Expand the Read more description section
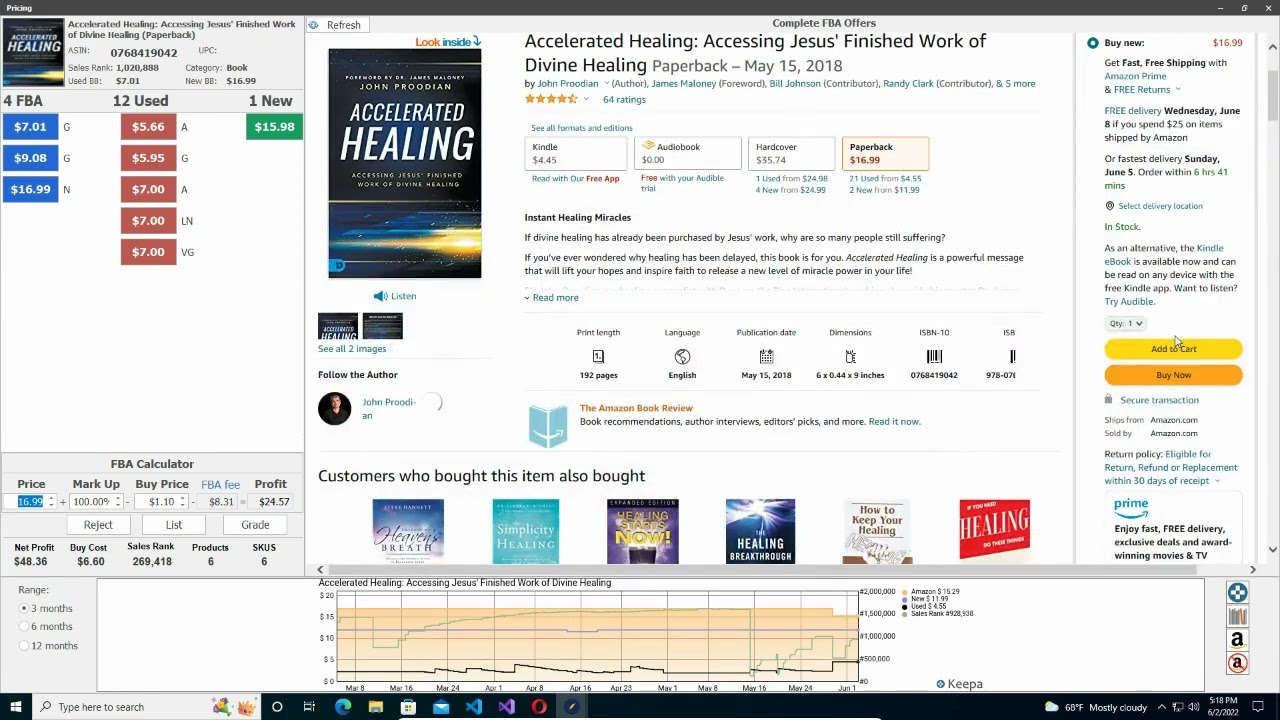The height and width of the screenshot is (720, 1280). pyautogui.click(x=551, y=298)
